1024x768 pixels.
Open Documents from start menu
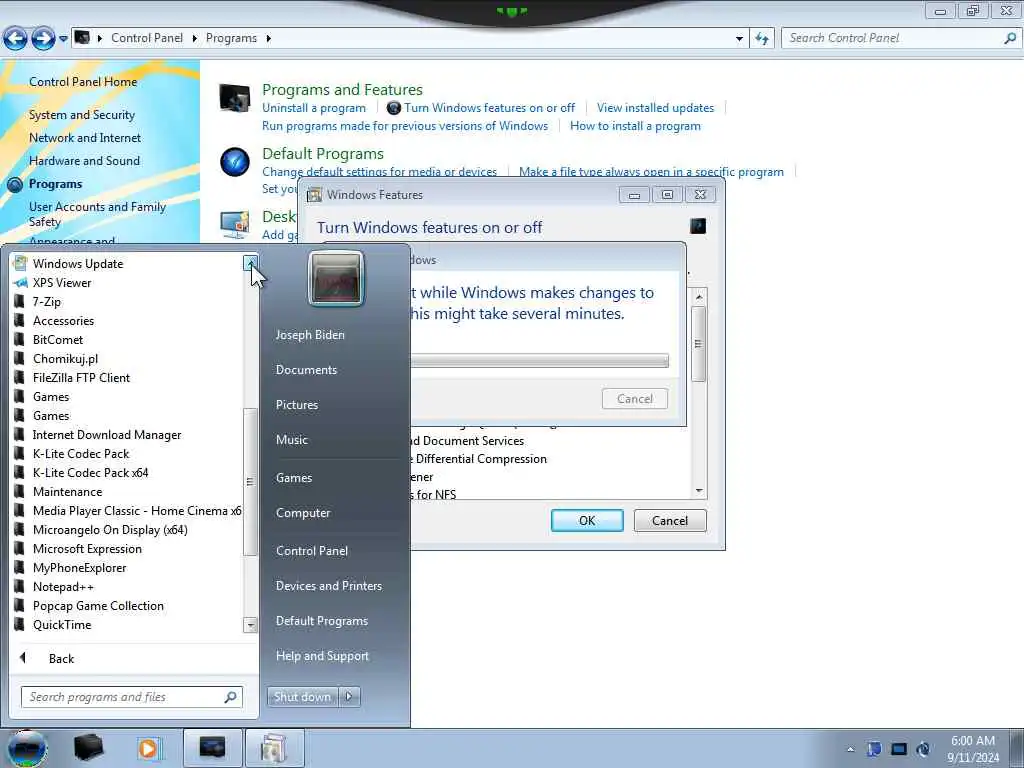pyautogui.click(x=306, y=370)
